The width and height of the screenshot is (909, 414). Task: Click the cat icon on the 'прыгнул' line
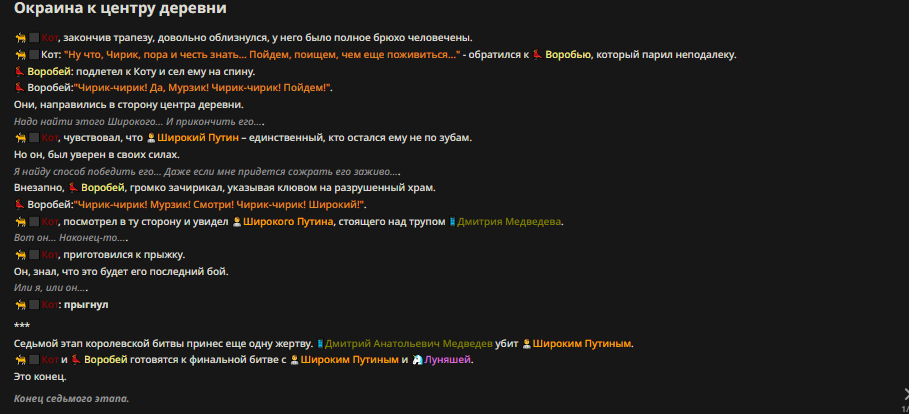point(20,304)
